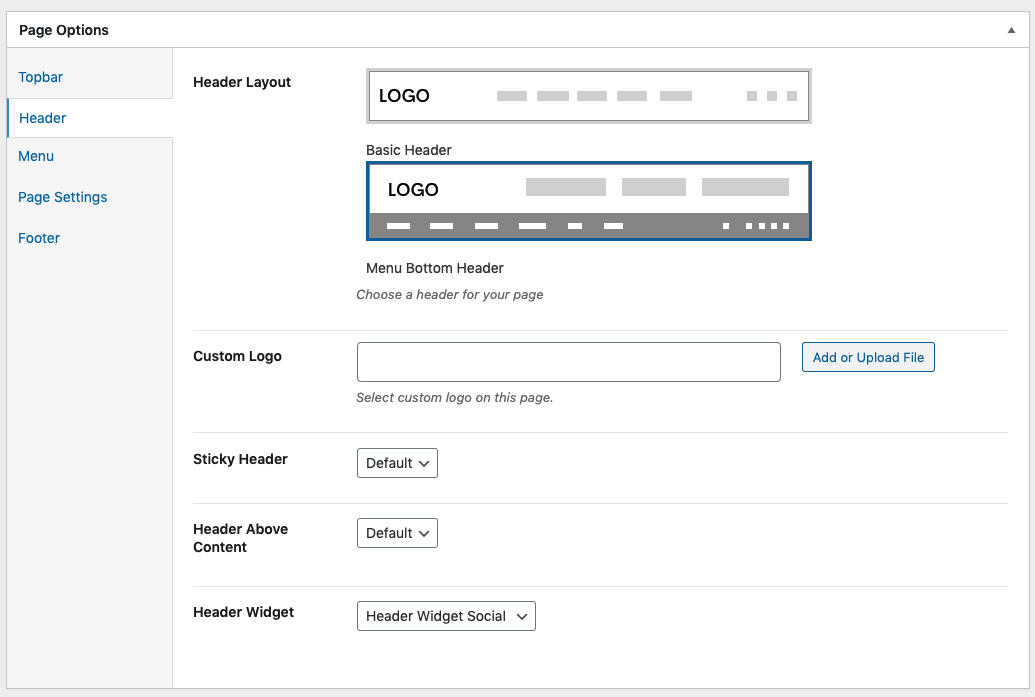The height and width of the screenshot is (697, 1035).
Task: Collapse the Page Options panel arrow
Action: (x=1011, y=30)
